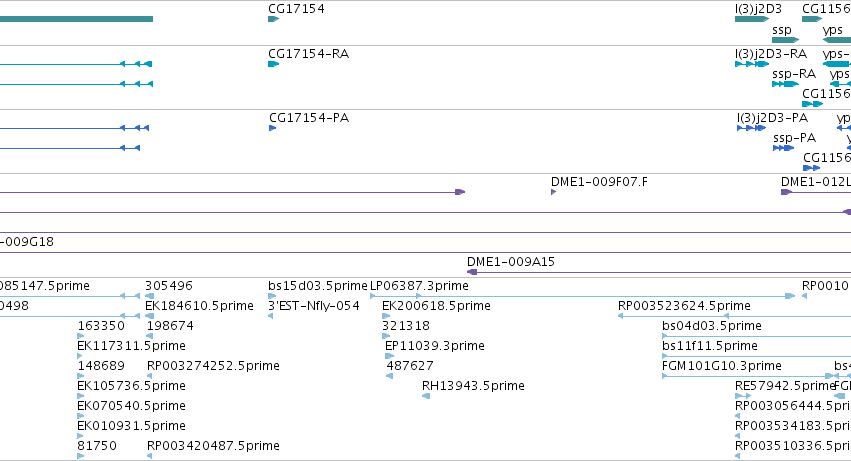The height and width of the screenshot is (461, 851).
Task: Select the bs15d03.5prime EST label
Action: click(x=317, y=286)
